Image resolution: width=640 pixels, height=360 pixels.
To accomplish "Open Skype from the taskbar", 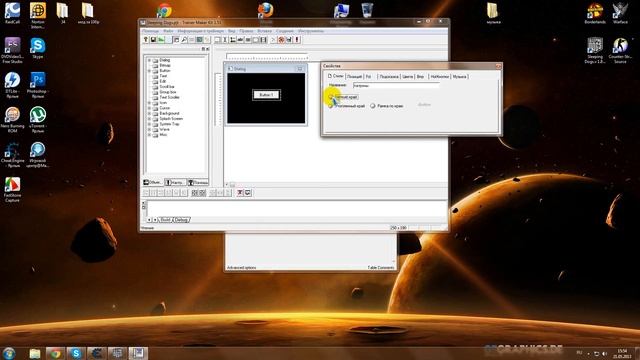I will pyautogui.click(x=76, y=353).
